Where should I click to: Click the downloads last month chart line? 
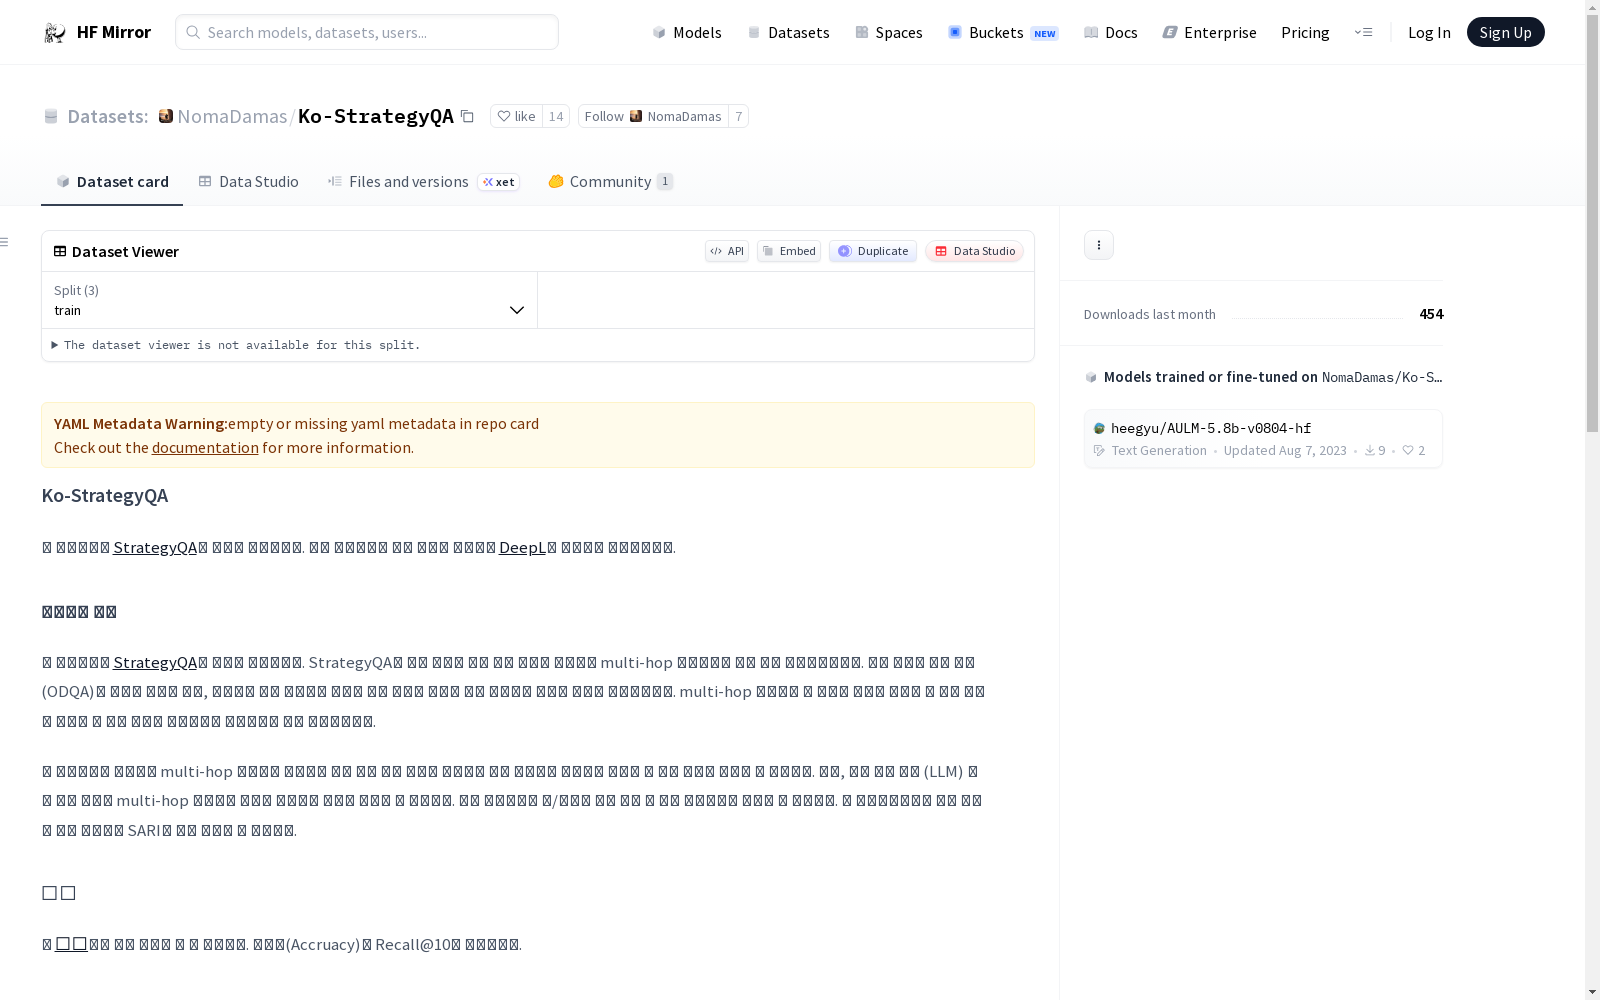point(1317,317)
